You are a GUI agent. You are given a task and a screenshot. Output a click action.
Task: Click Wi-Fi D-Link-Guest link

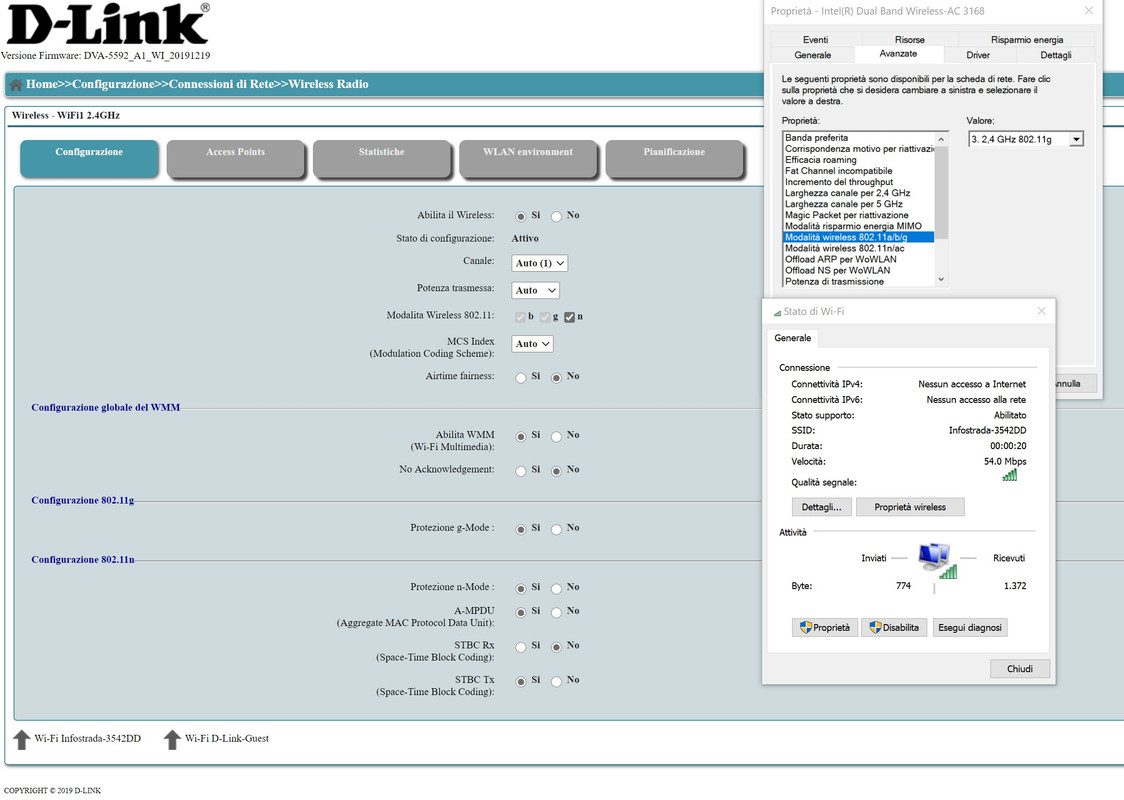point(227,738)
